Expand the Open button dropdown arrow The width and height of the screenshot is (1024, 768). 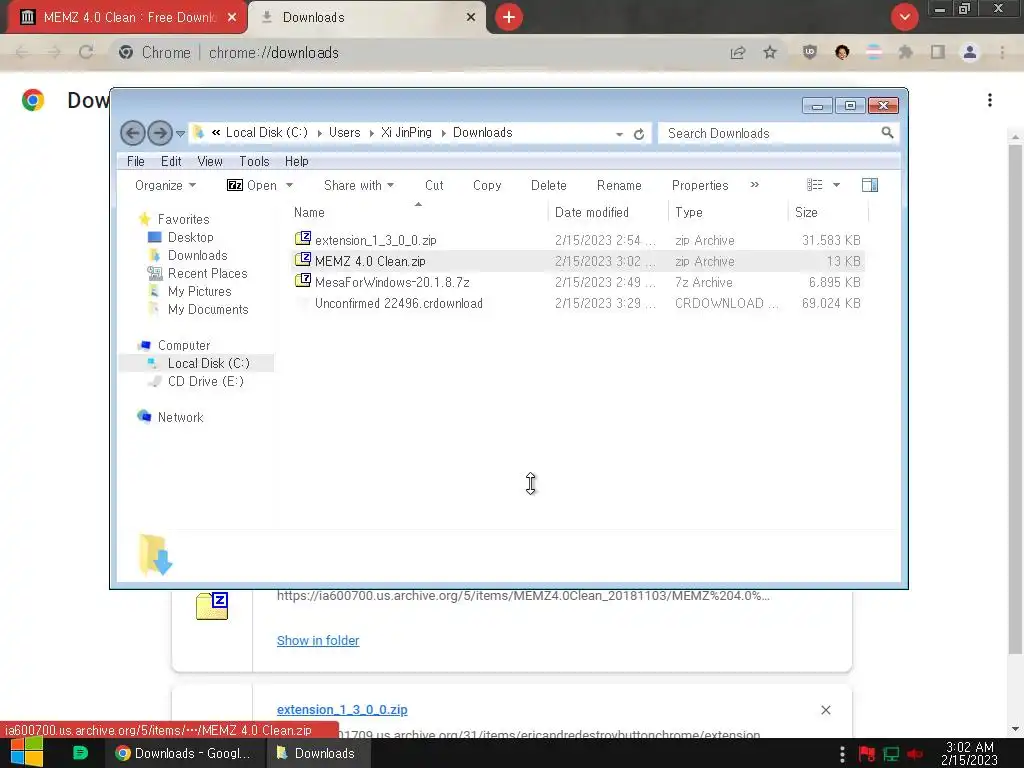[289, 185]
